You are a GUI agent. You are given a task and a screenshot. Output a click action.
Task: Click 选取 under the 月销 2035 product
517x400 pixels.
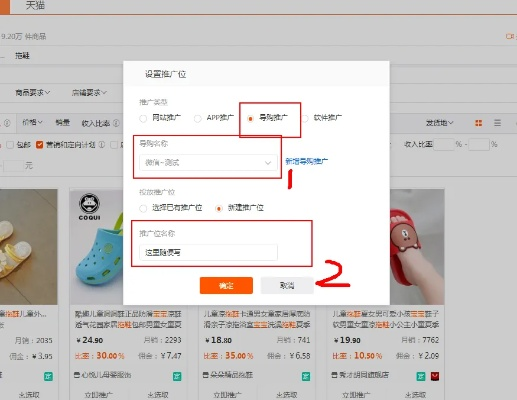29,395
